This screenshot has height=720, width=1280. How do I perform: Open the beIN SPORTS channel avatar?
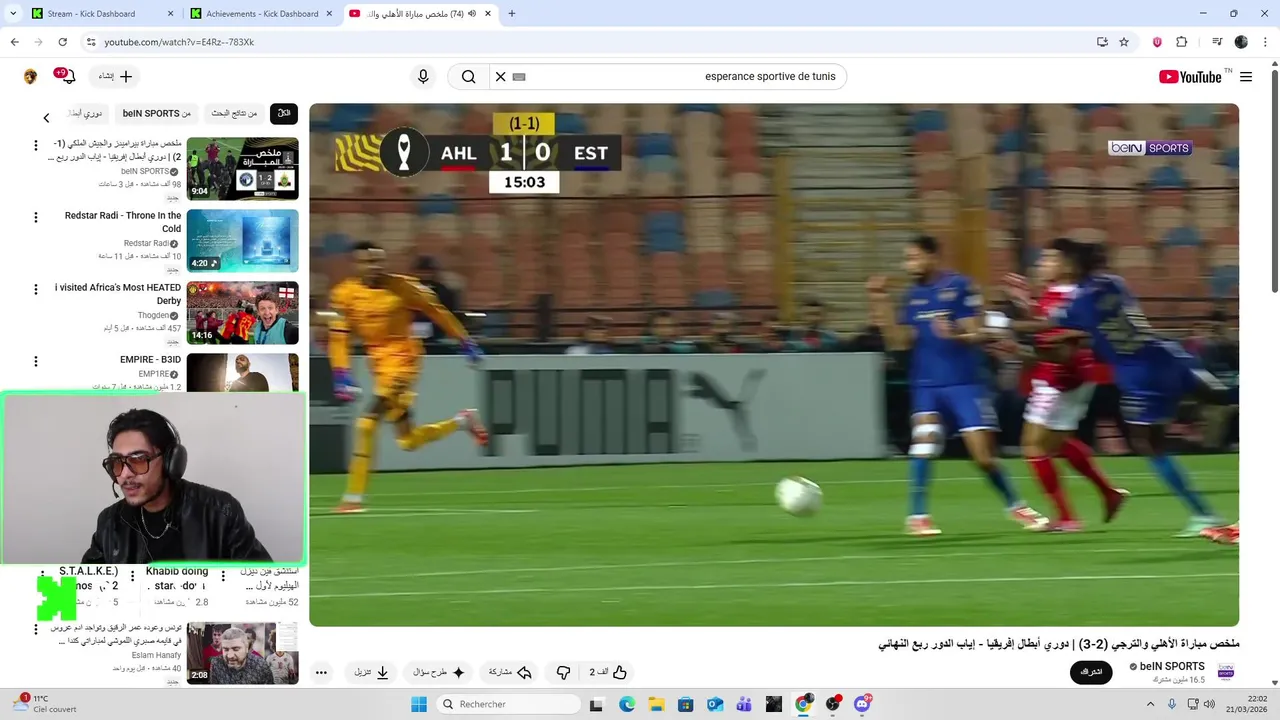[x=1225, y=672]
